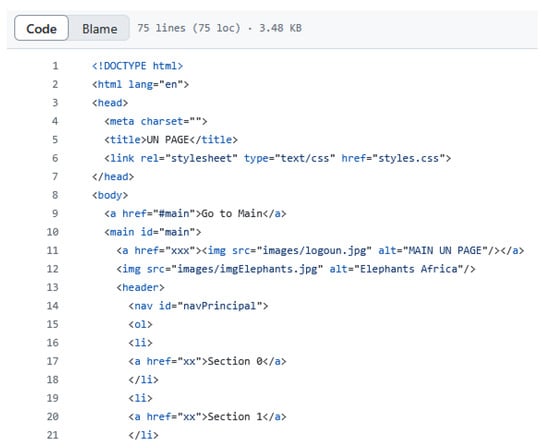Image resolution: width=550 pixels, height=448 pixels.
Task: Switch to the Blame view tab
Action: coord(100,28)
